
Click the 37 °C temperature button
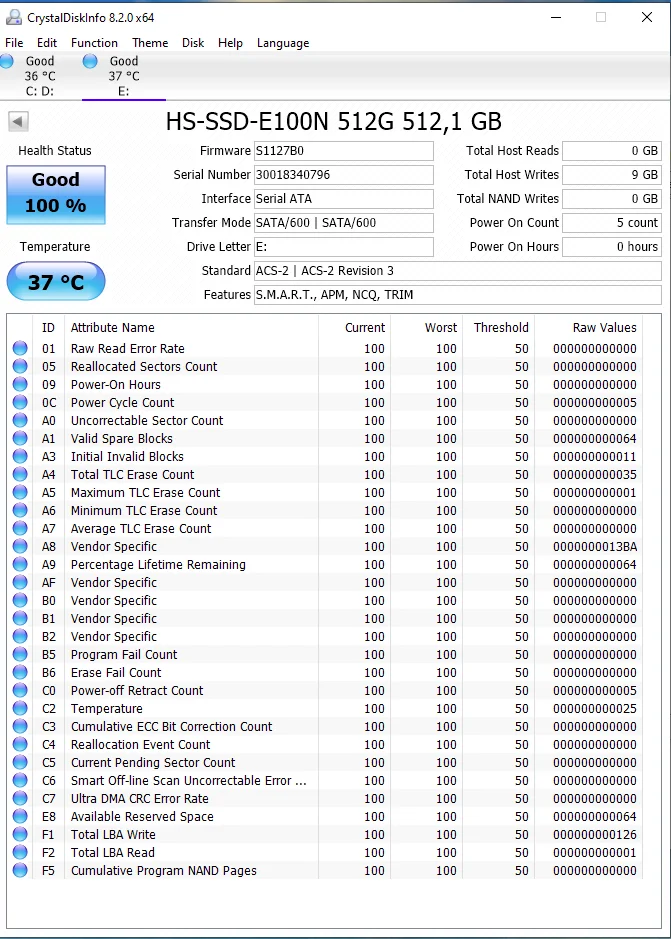tap(56, 281)
